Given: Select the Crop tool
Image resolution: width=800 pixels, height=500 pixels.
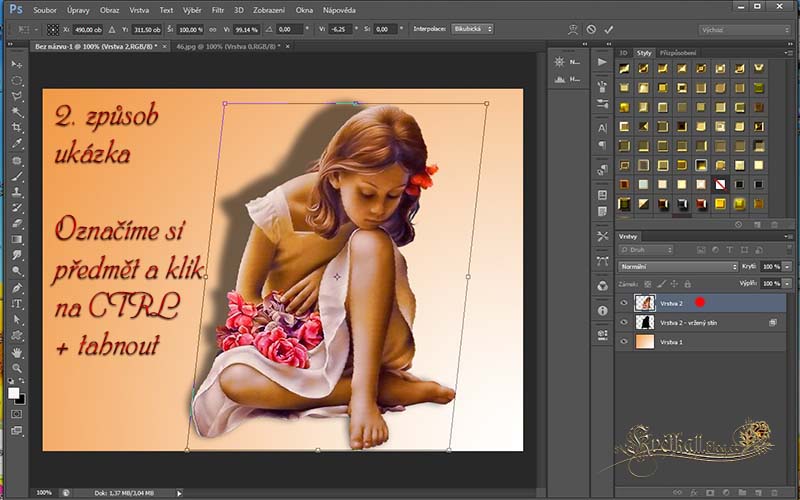Looking at the screenshot, I should click(x=17, y=128).
